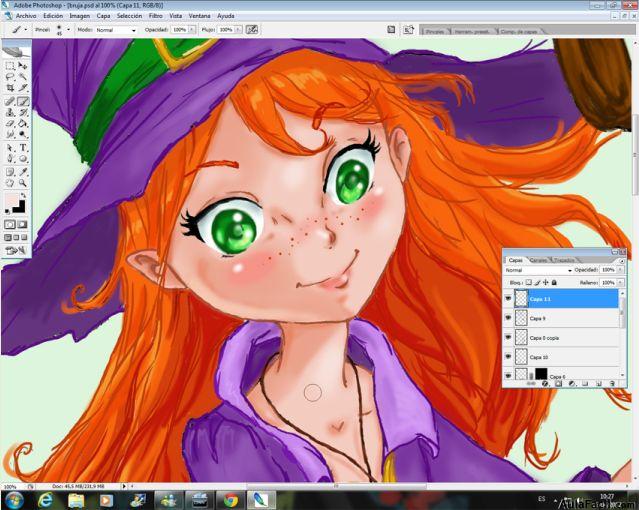Select the Smudge/Blur tool

click(10, 134)
